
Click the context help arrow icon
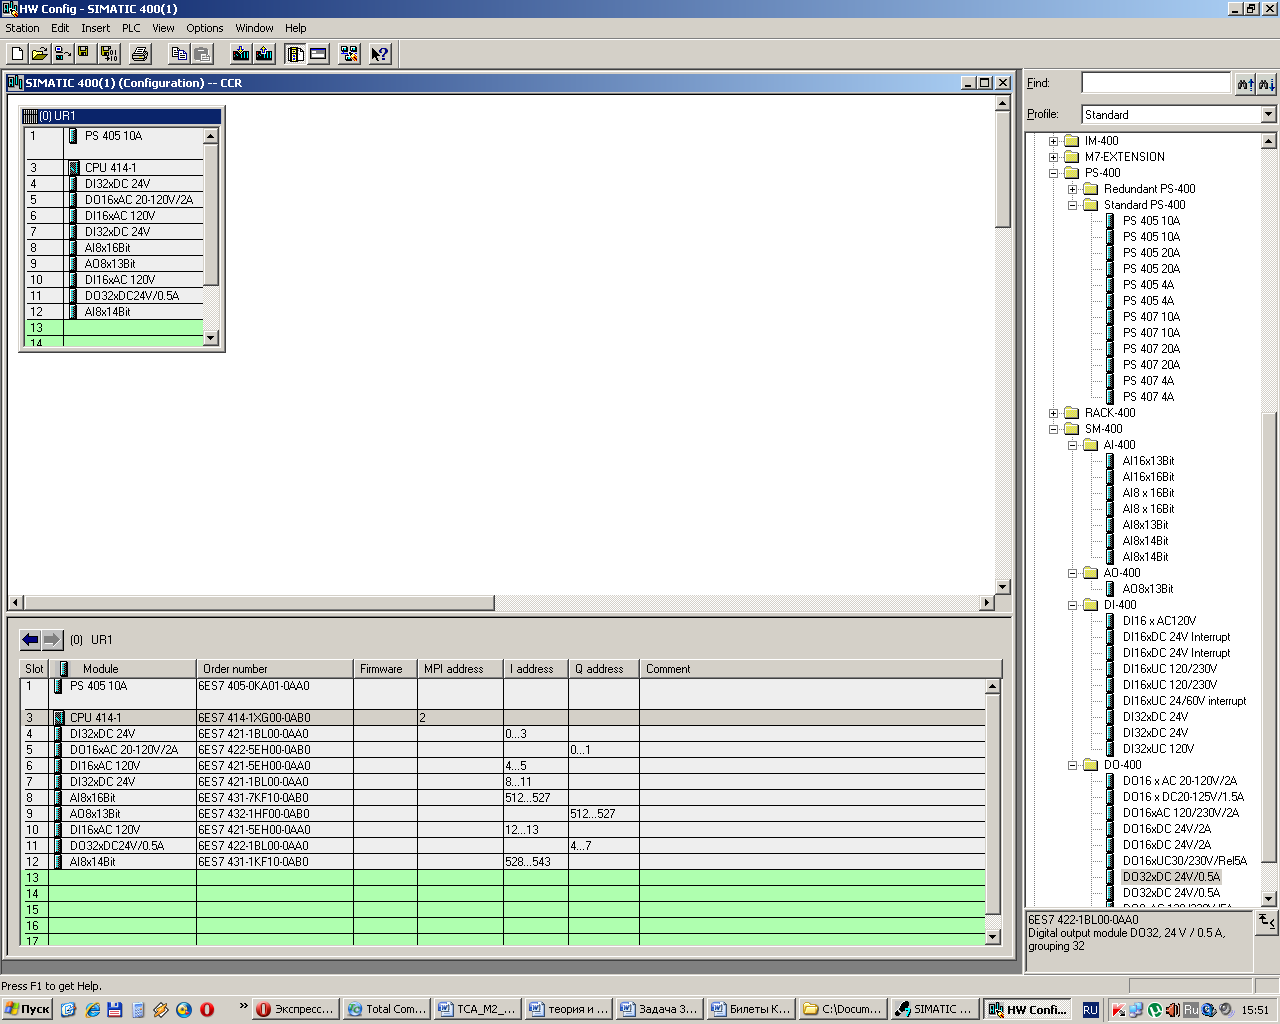(380, 54)
